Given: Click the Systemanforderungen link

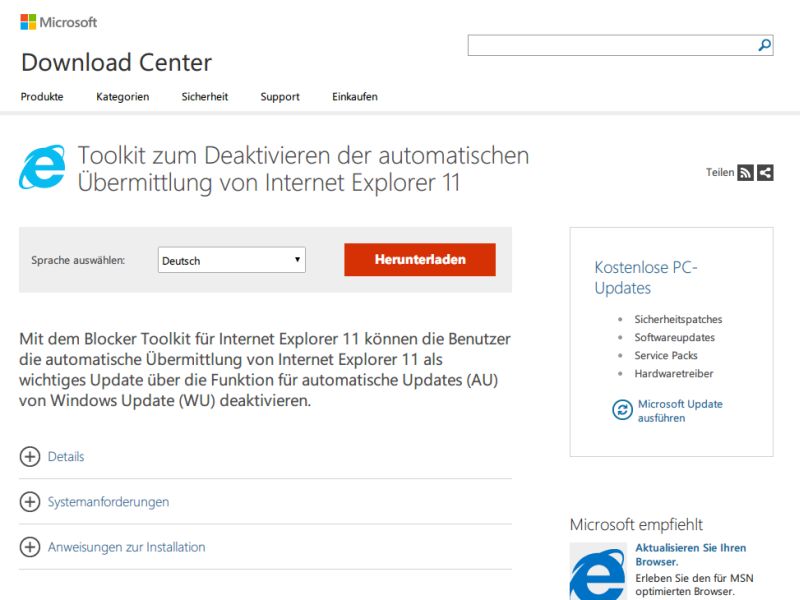Looking at the screenshot, I should [108, 502].
